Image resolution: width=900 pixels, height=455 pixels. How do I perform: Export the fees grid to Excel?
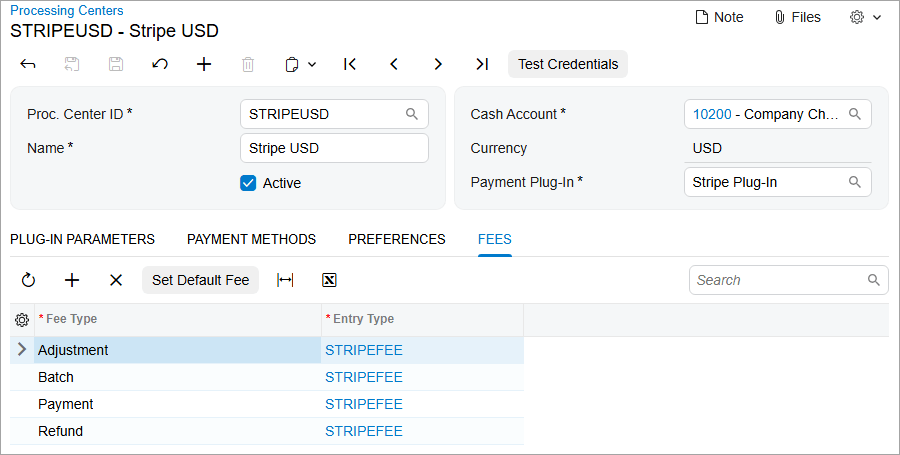(329, 280)
